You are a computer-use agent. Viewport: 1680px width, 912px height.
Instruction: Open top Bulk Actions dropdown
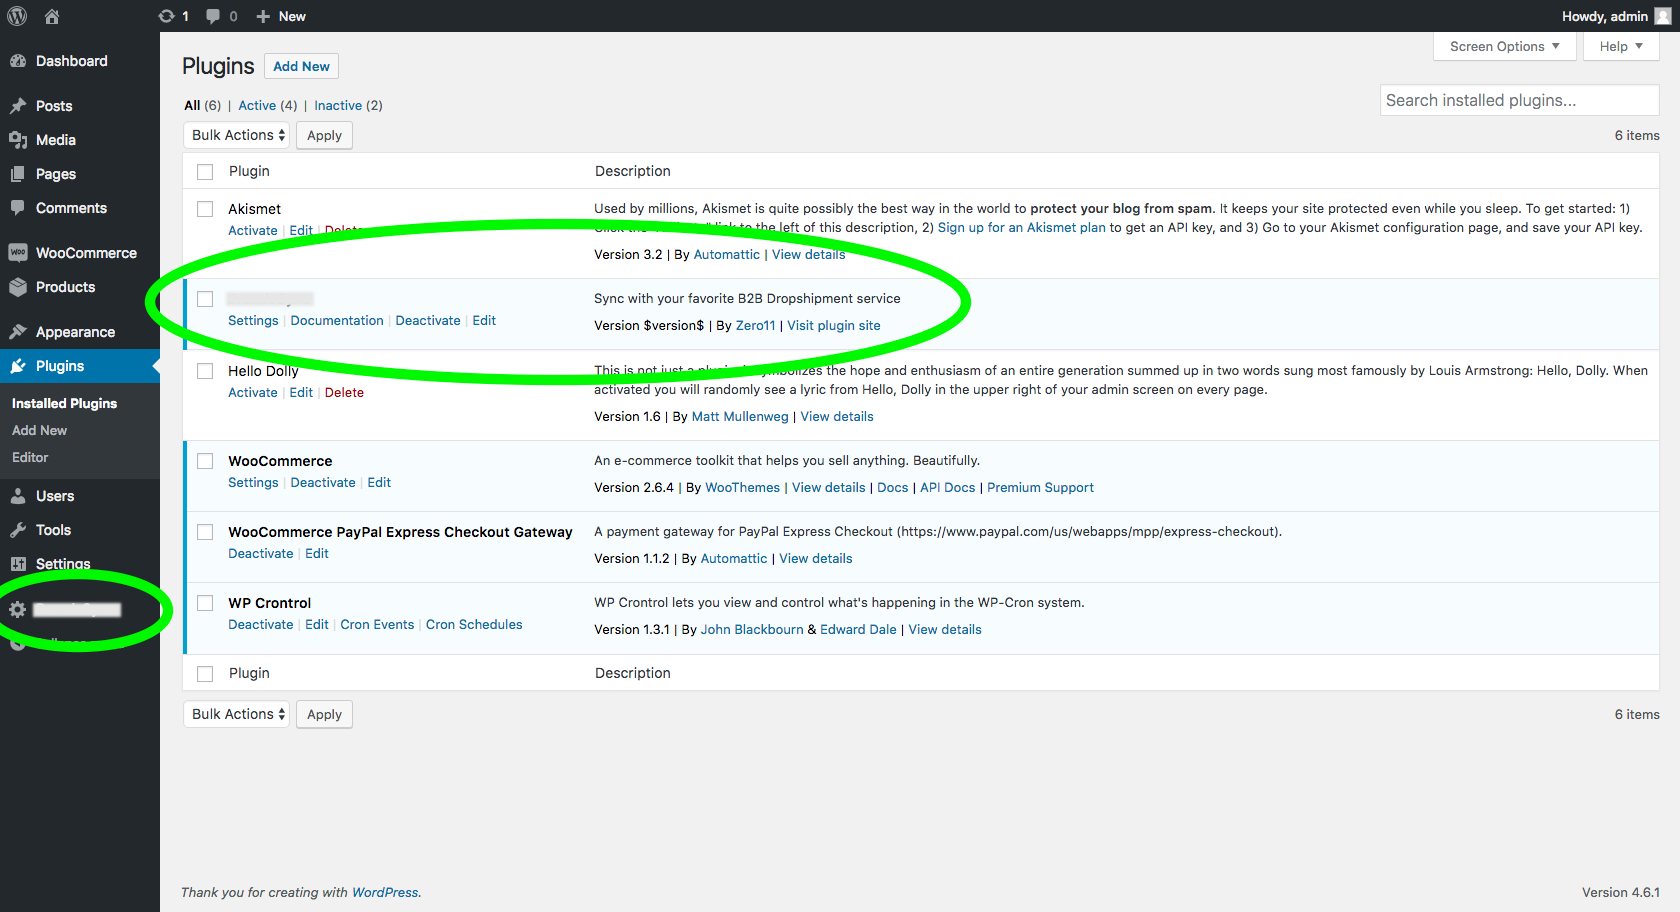(237, 135)
